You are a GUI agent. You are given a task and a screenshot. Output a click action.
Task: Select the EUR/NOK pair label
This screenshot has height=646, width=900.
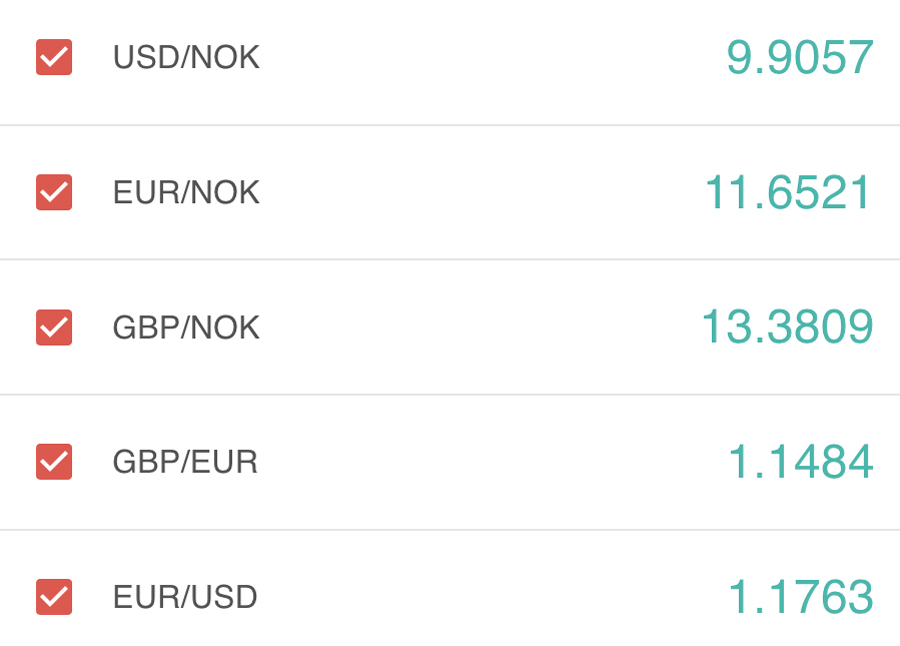click(x=186, y=192)
